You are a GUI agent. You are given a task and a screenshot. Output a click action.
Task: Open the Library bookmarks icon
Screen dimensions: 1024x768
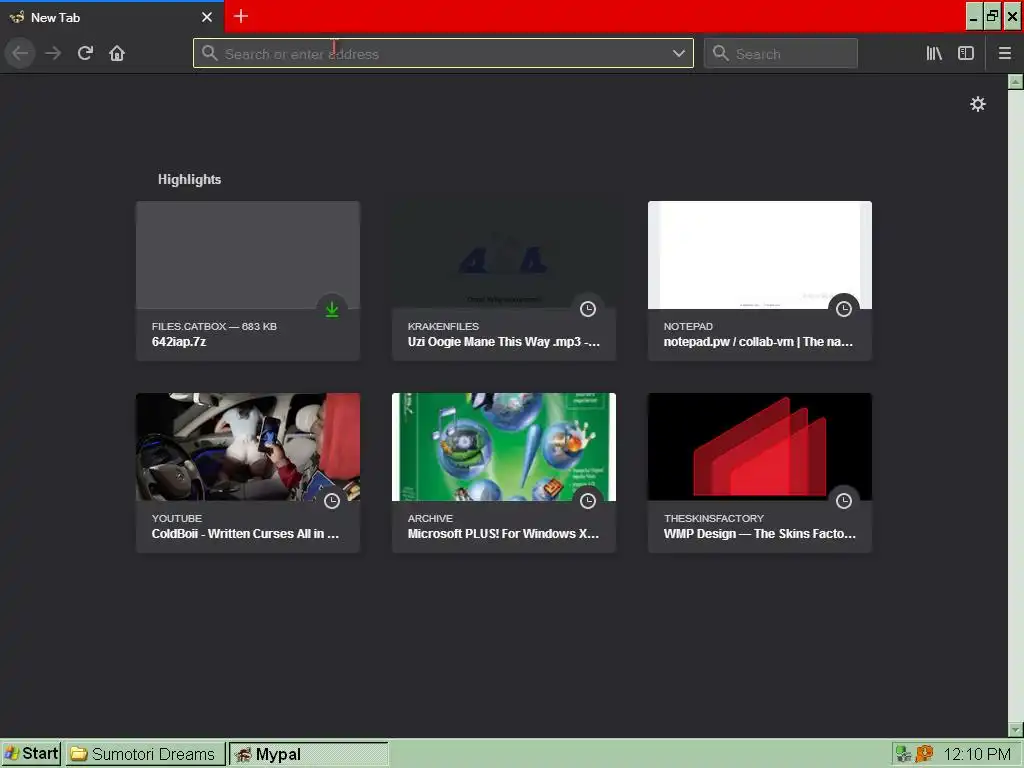[x=934, y=54]
